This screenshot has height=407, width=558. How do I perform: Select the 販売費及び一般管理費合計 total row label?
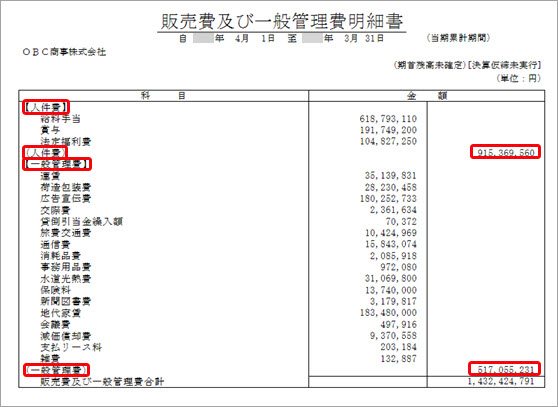point(102,382)
